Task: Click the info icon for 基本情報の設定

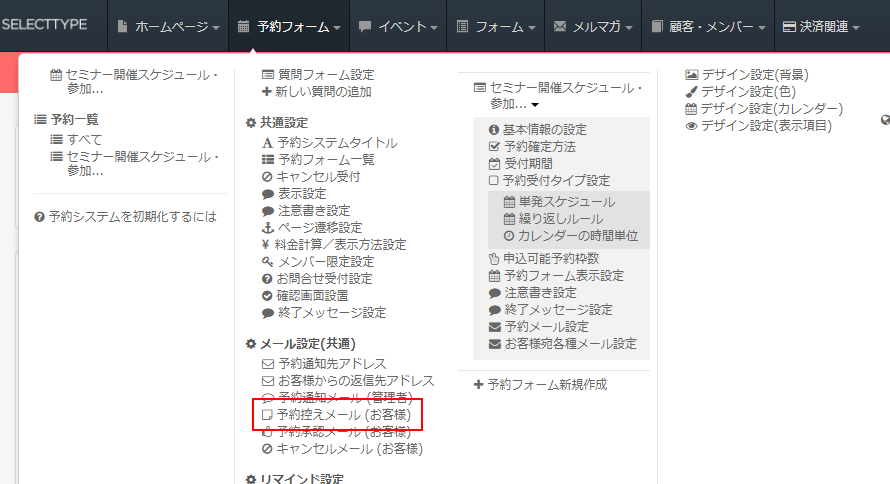Action: [494, 130]
